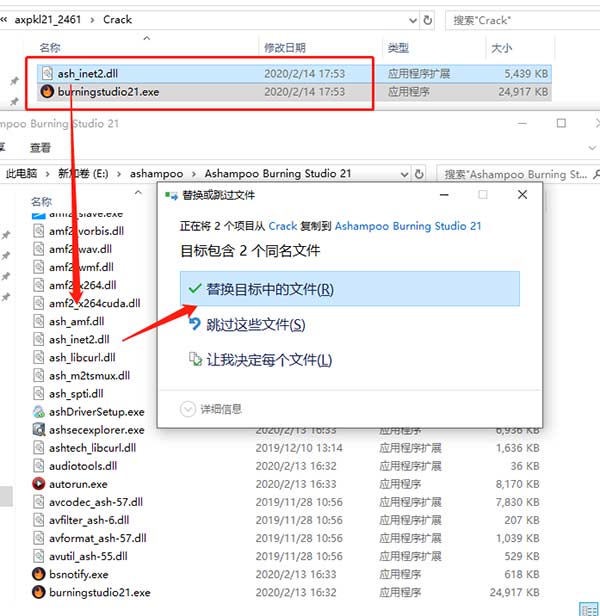This screenshot has height=616, width=600.
Task: Click 新加卷 (E:) breadcrumb segment
Action: pos(83,173)
